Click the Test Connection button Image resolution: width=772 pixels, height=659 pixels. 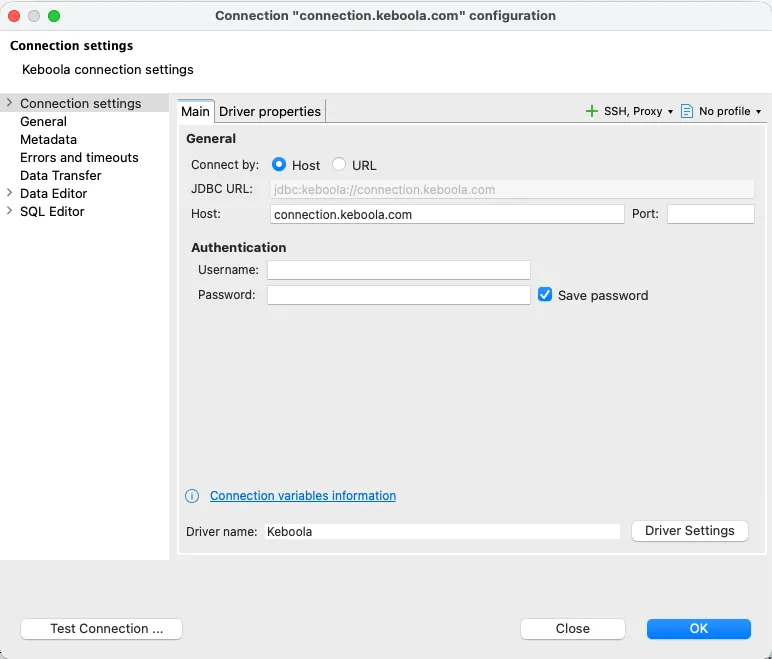pyautogui.click(x=101, y=629)
